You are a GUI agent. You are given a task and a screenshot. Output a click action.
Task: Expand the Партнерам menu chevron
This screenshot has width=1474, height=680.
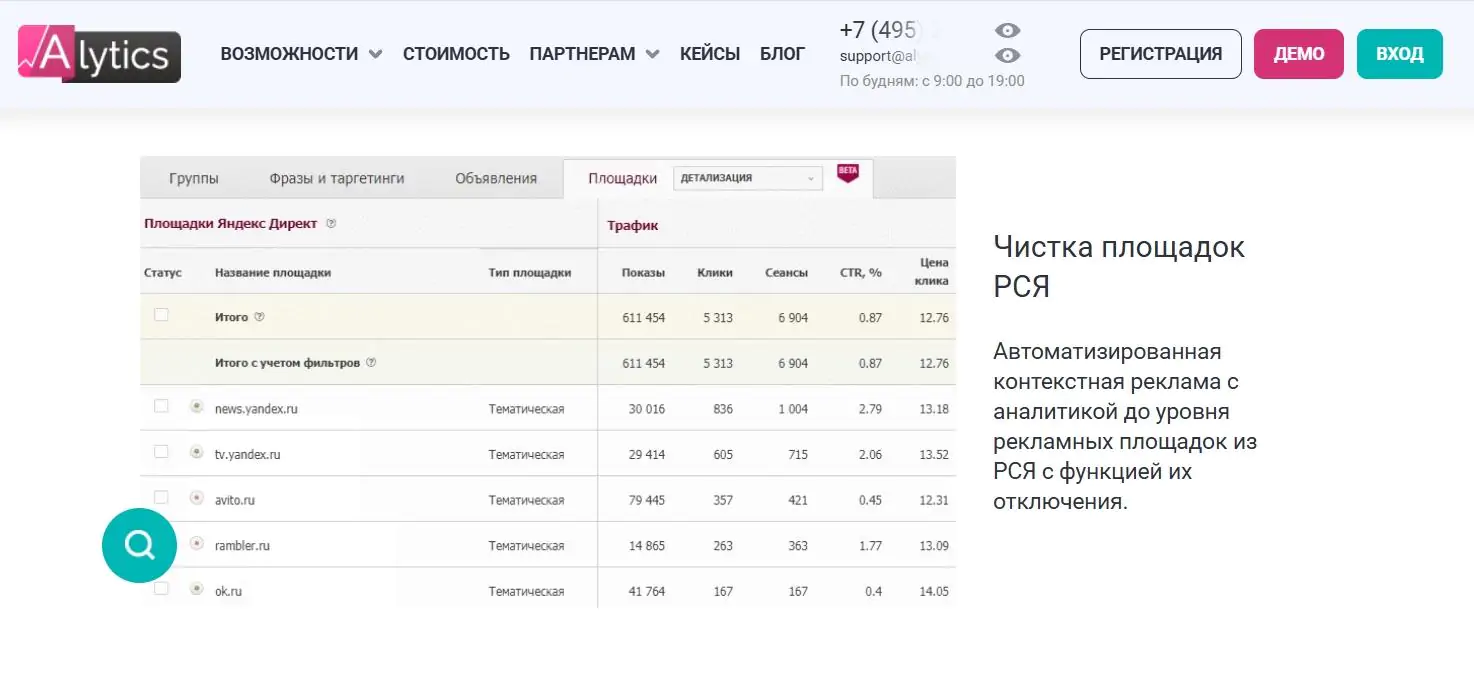[x=652, y=55]
